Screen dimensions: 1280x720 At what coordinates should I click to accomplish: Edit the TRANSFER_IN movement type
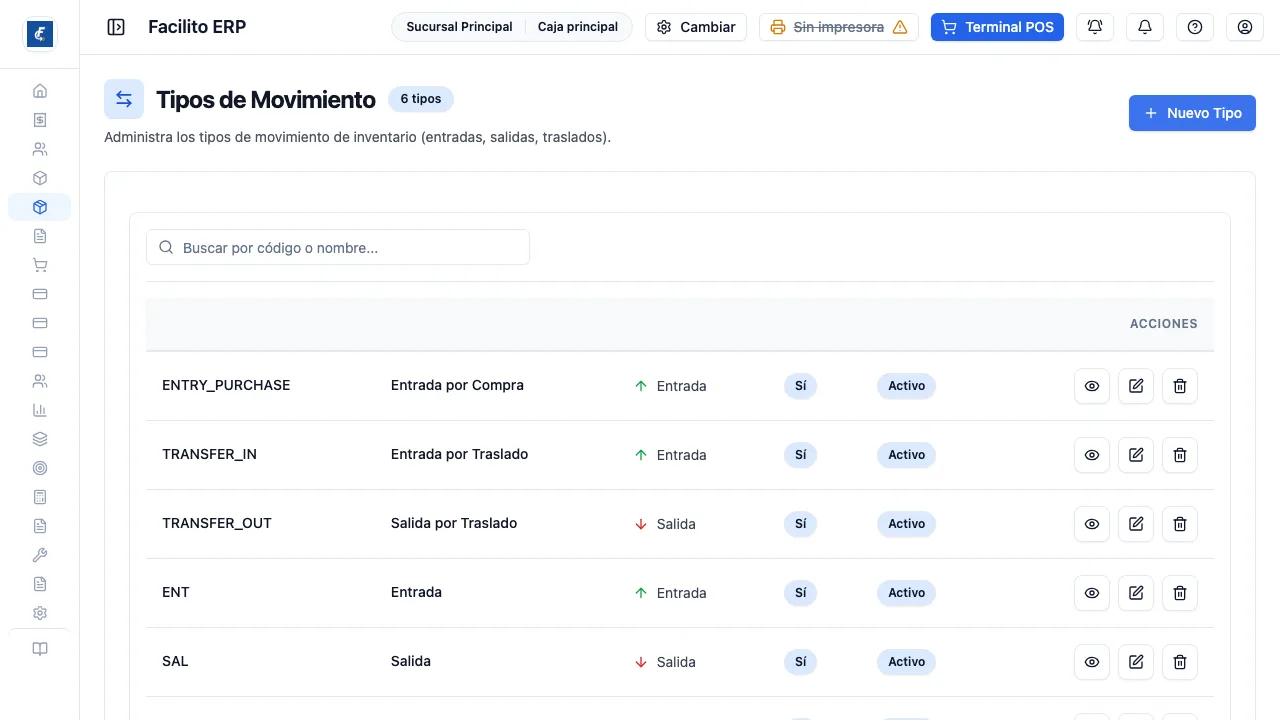(x=1136, y=455)
